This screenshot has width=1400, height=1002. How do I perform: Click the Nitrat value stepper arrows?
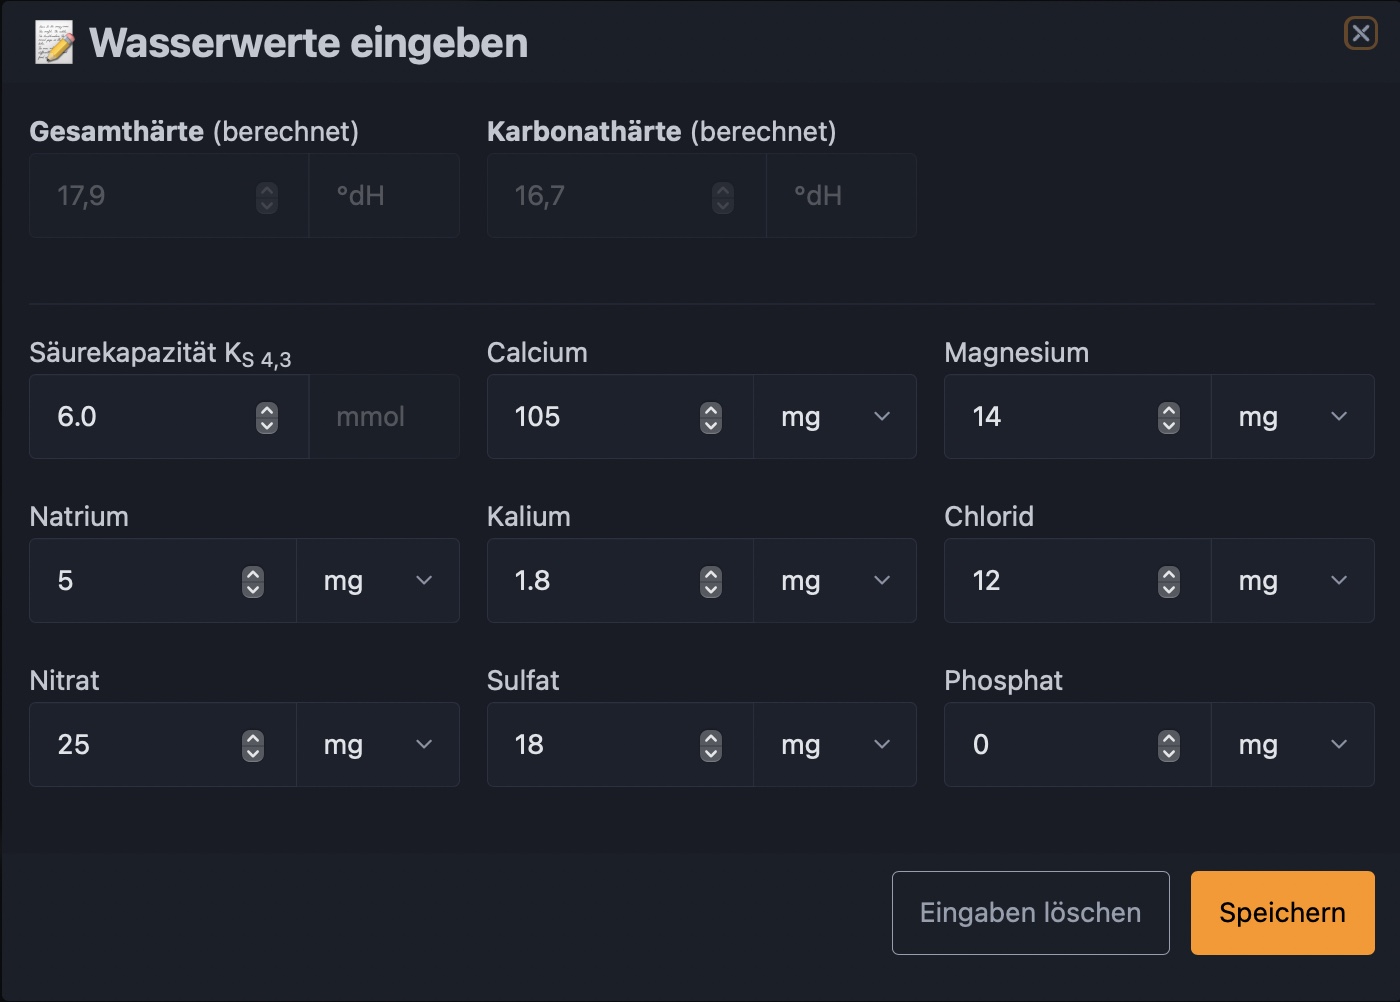tap(253, 746)
